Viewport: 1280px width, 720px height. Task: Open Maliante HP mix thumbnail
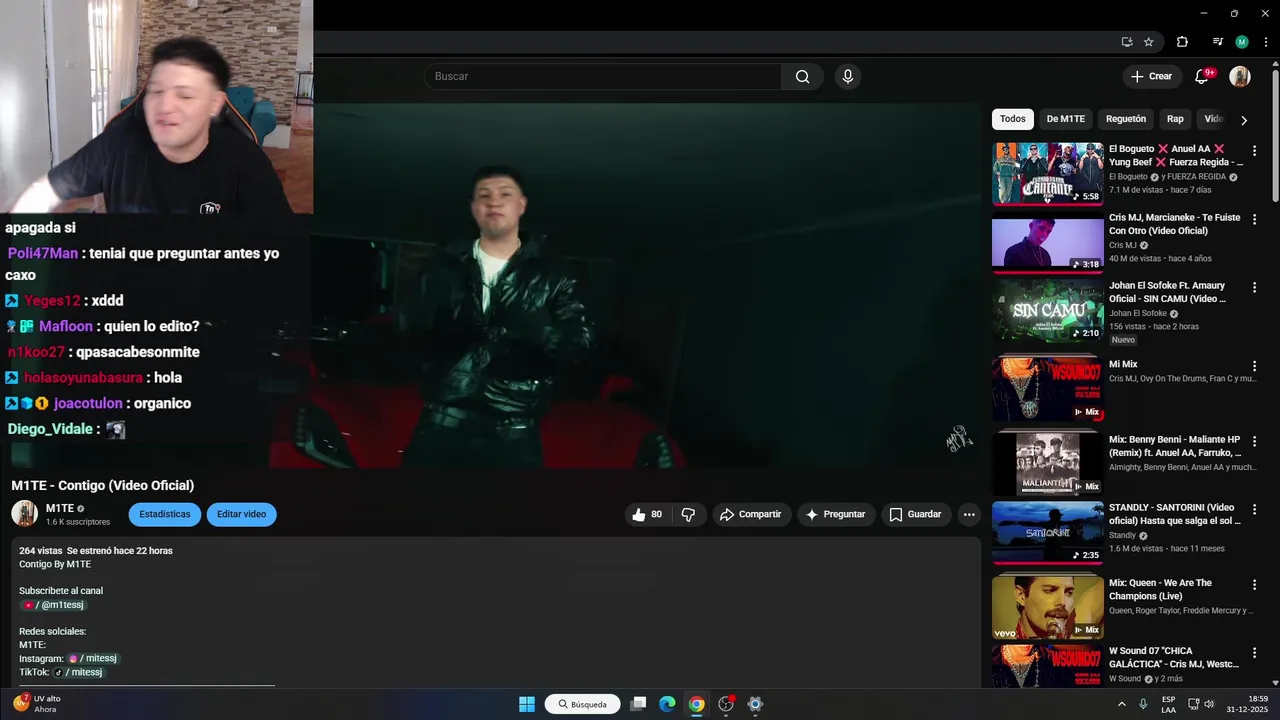(x=1047, y=463)
